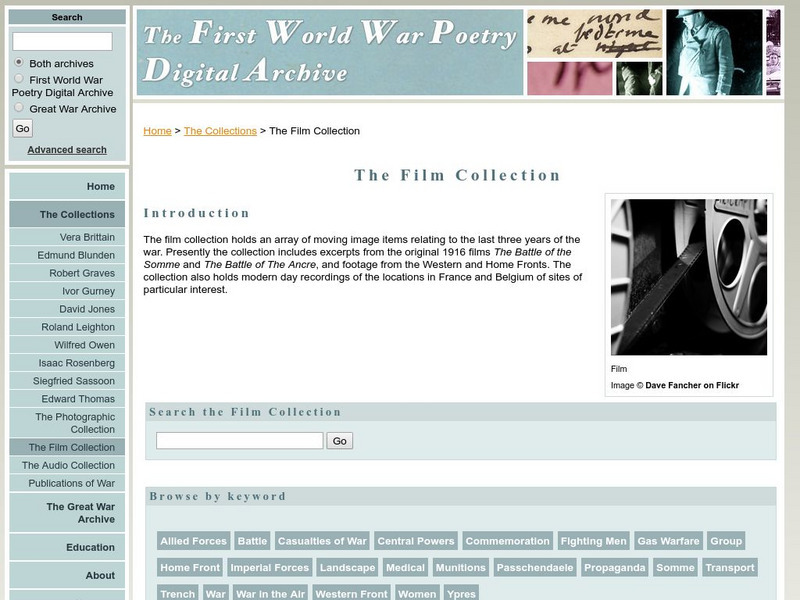Viewport: 800px width, 600px height.
Task: Click the Film Collection search input box
Action: click(240, 441)
